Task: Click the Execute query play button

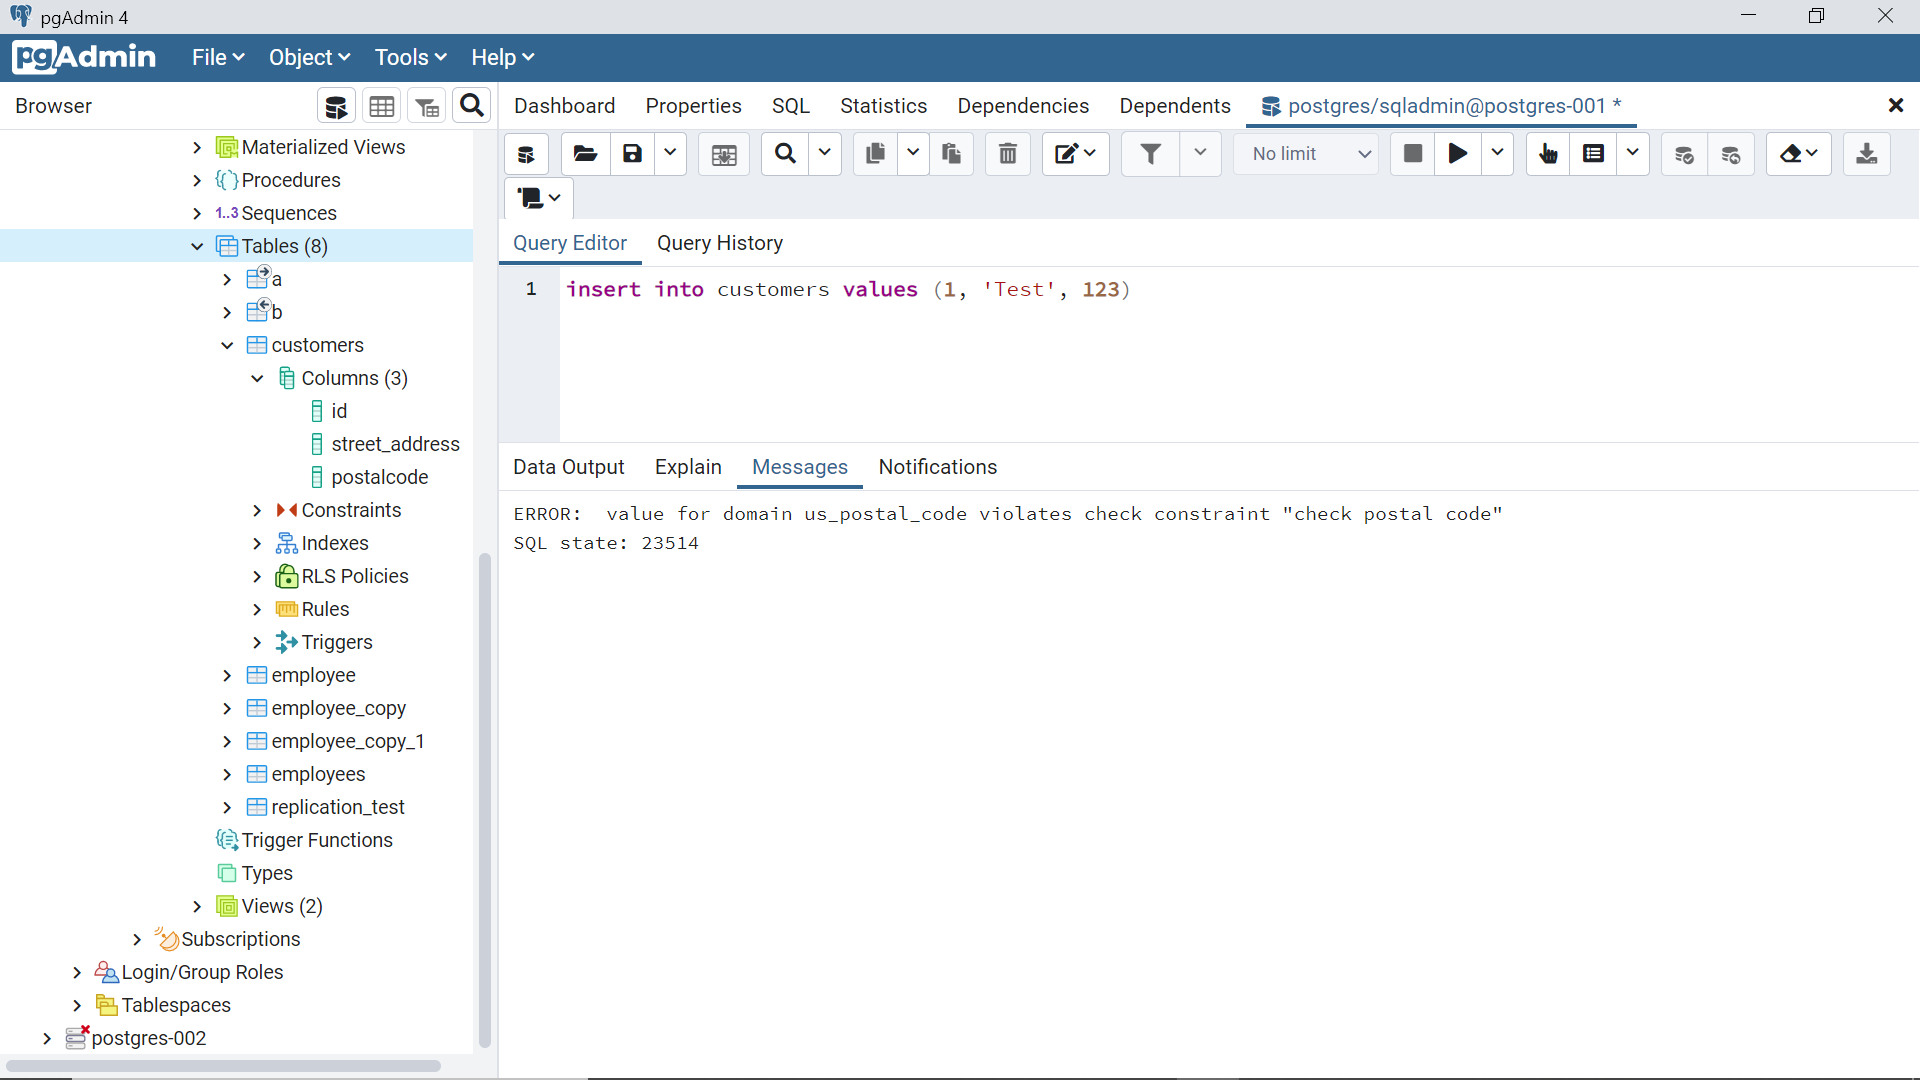Action: coord(1458,154)
